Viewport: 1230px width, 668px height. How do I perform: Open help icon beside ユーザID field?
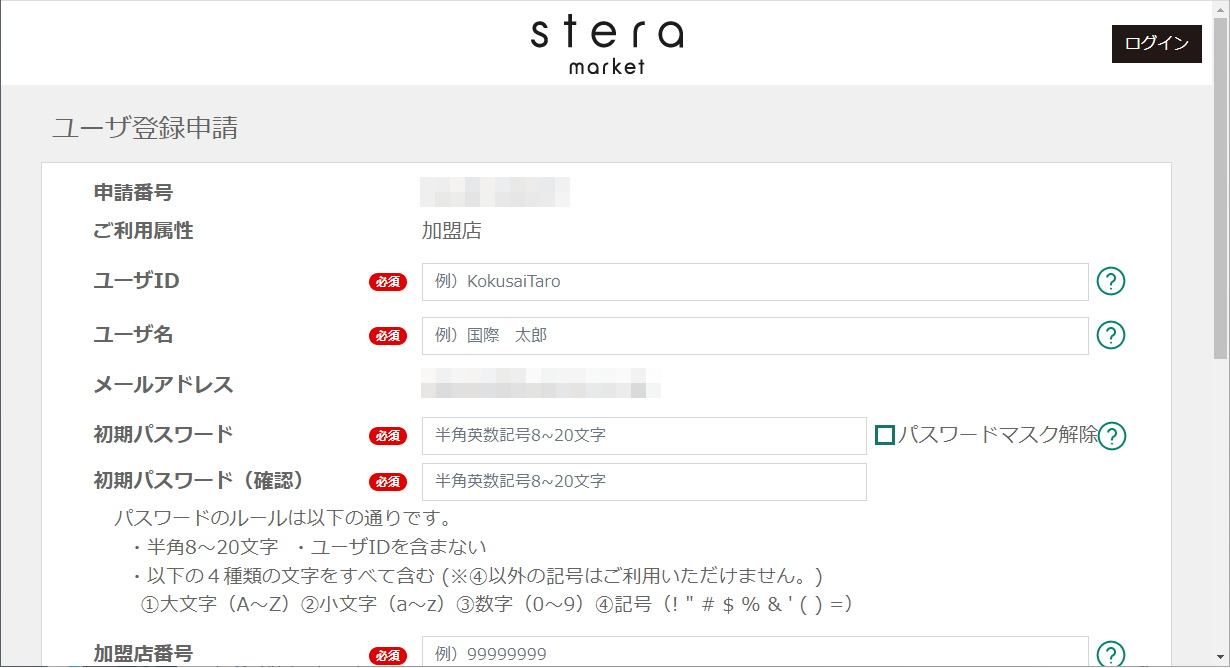pyautogui.click(x=1111, y=282)
